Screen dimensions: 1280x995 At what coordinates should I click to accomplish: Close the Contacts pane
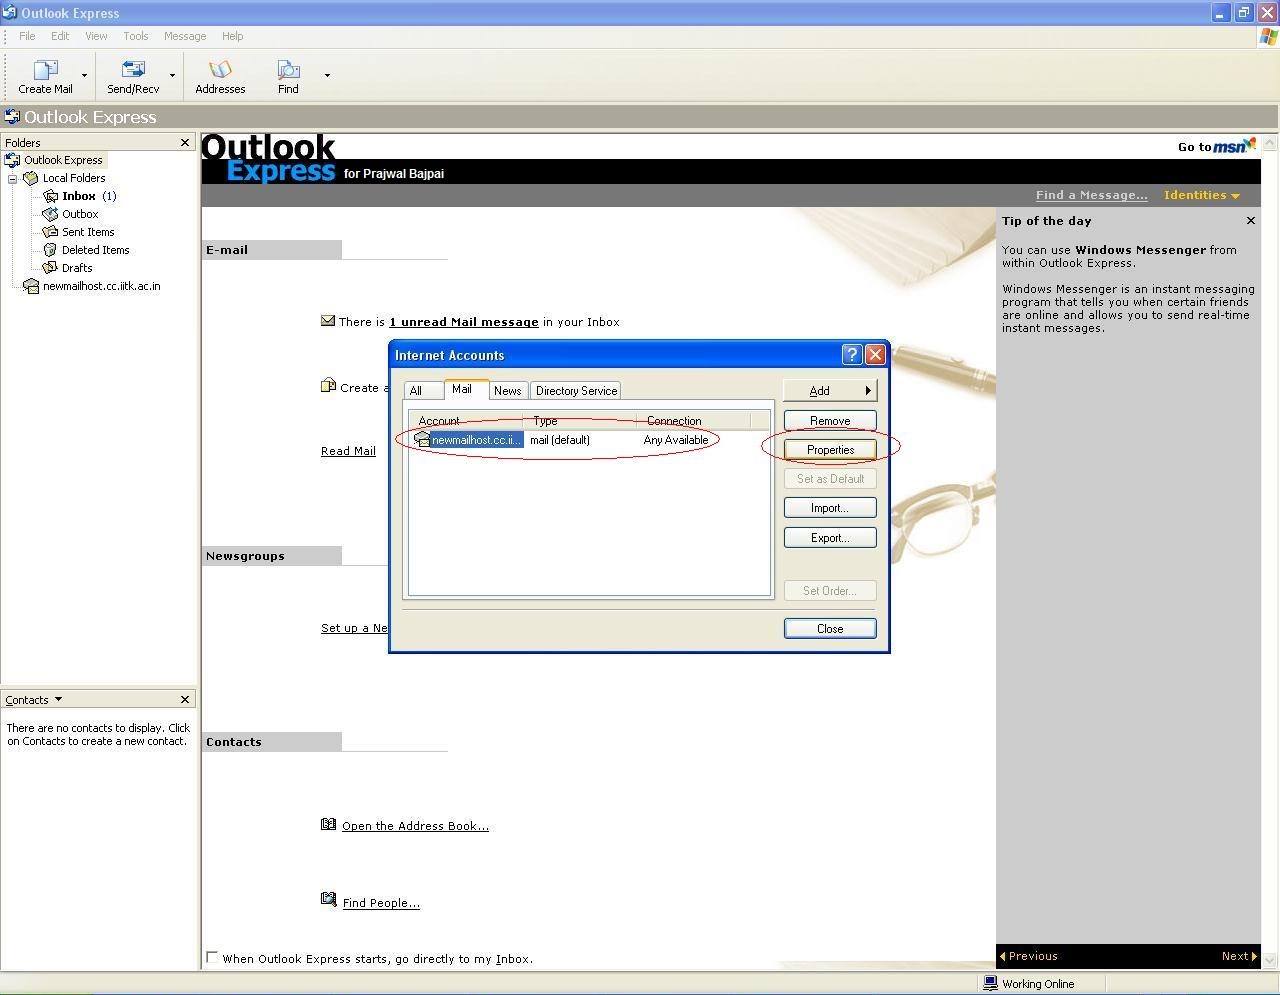click(184, 699)
